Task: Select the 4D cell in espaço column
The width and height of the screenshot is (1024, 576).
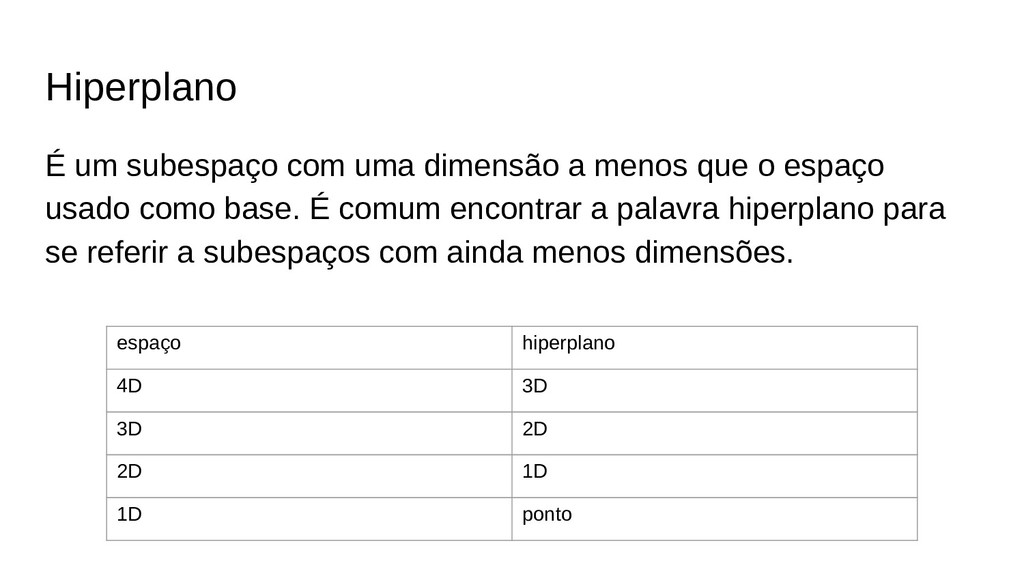Action: [309, 391]
